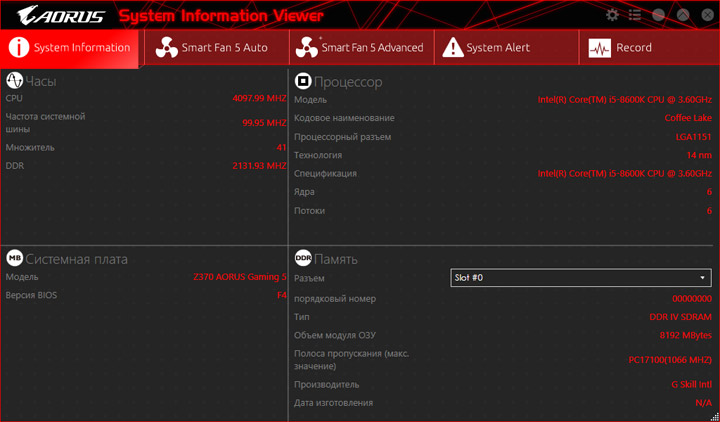This screenshot has height=422, width=720.
Task: Click the DDR value 2131.93 MHZ
Action: point(259,166)
